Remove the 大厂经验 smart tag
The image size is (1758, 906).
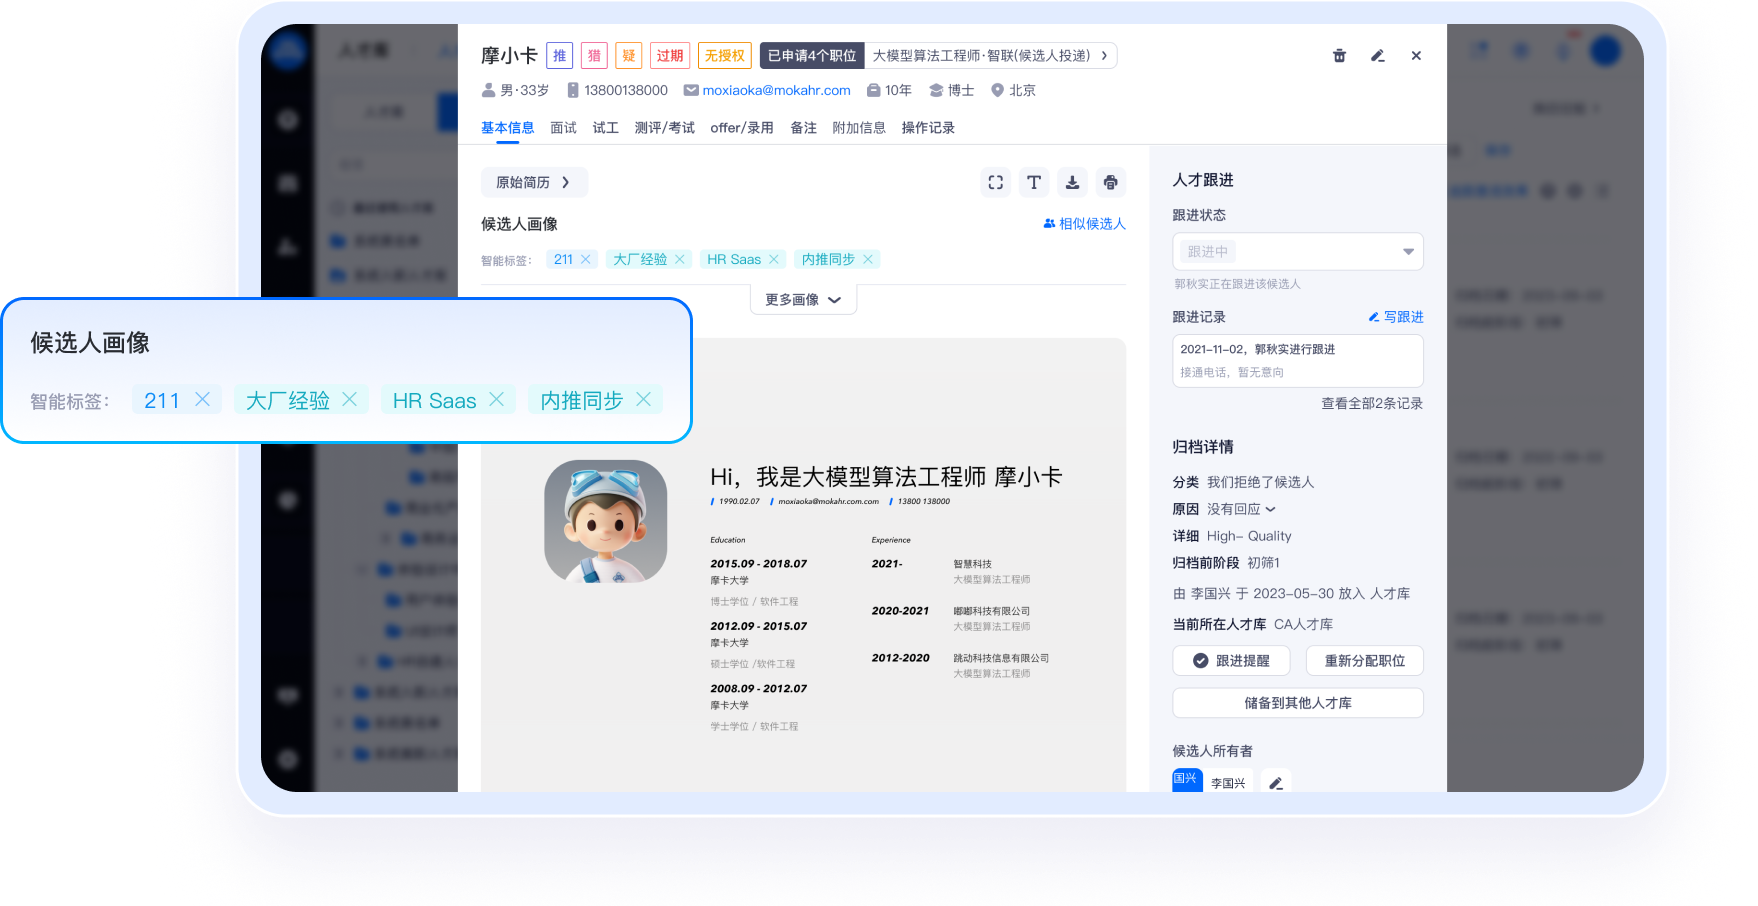click(680, 259)
